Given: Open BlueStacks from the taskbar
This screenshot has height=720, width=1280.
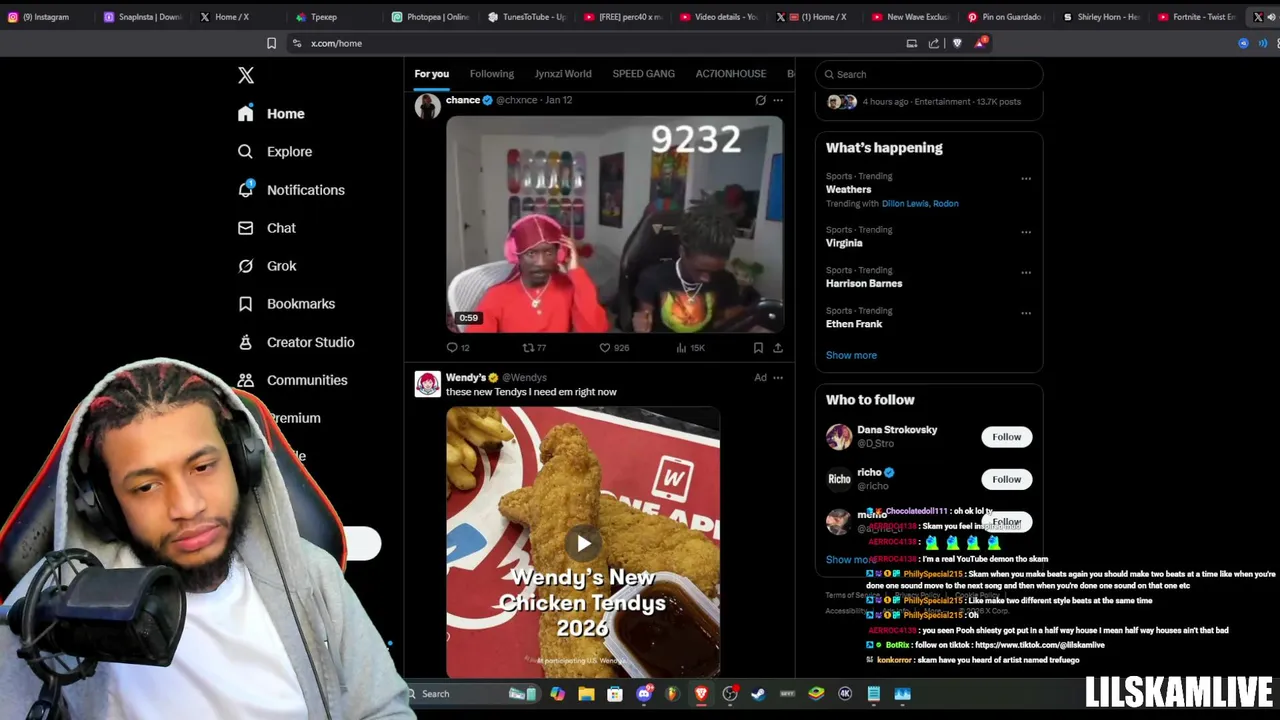Looking at the screenshot, I should point(816,694).
